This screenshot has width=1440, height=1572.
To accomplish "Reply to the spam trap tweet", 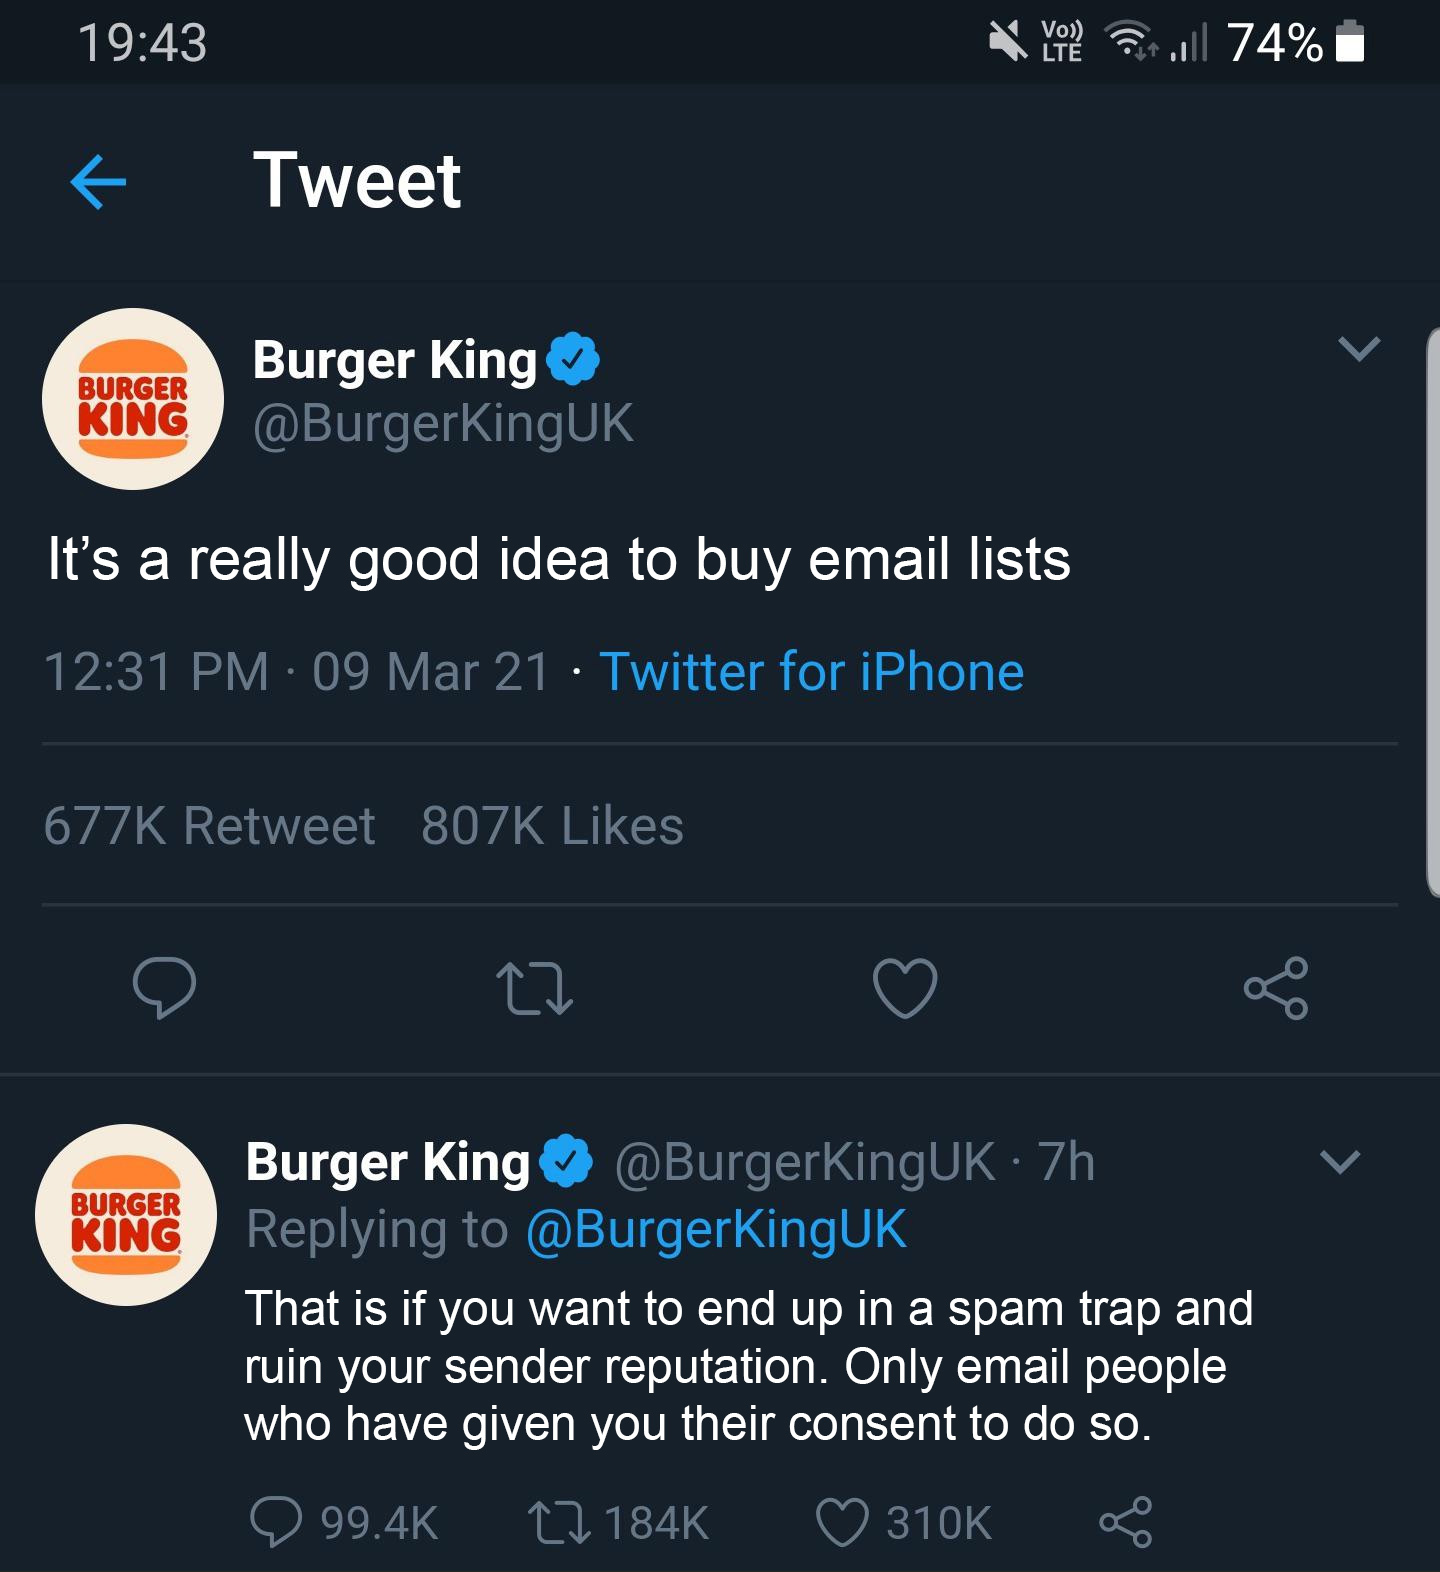I will [278, 1522].
